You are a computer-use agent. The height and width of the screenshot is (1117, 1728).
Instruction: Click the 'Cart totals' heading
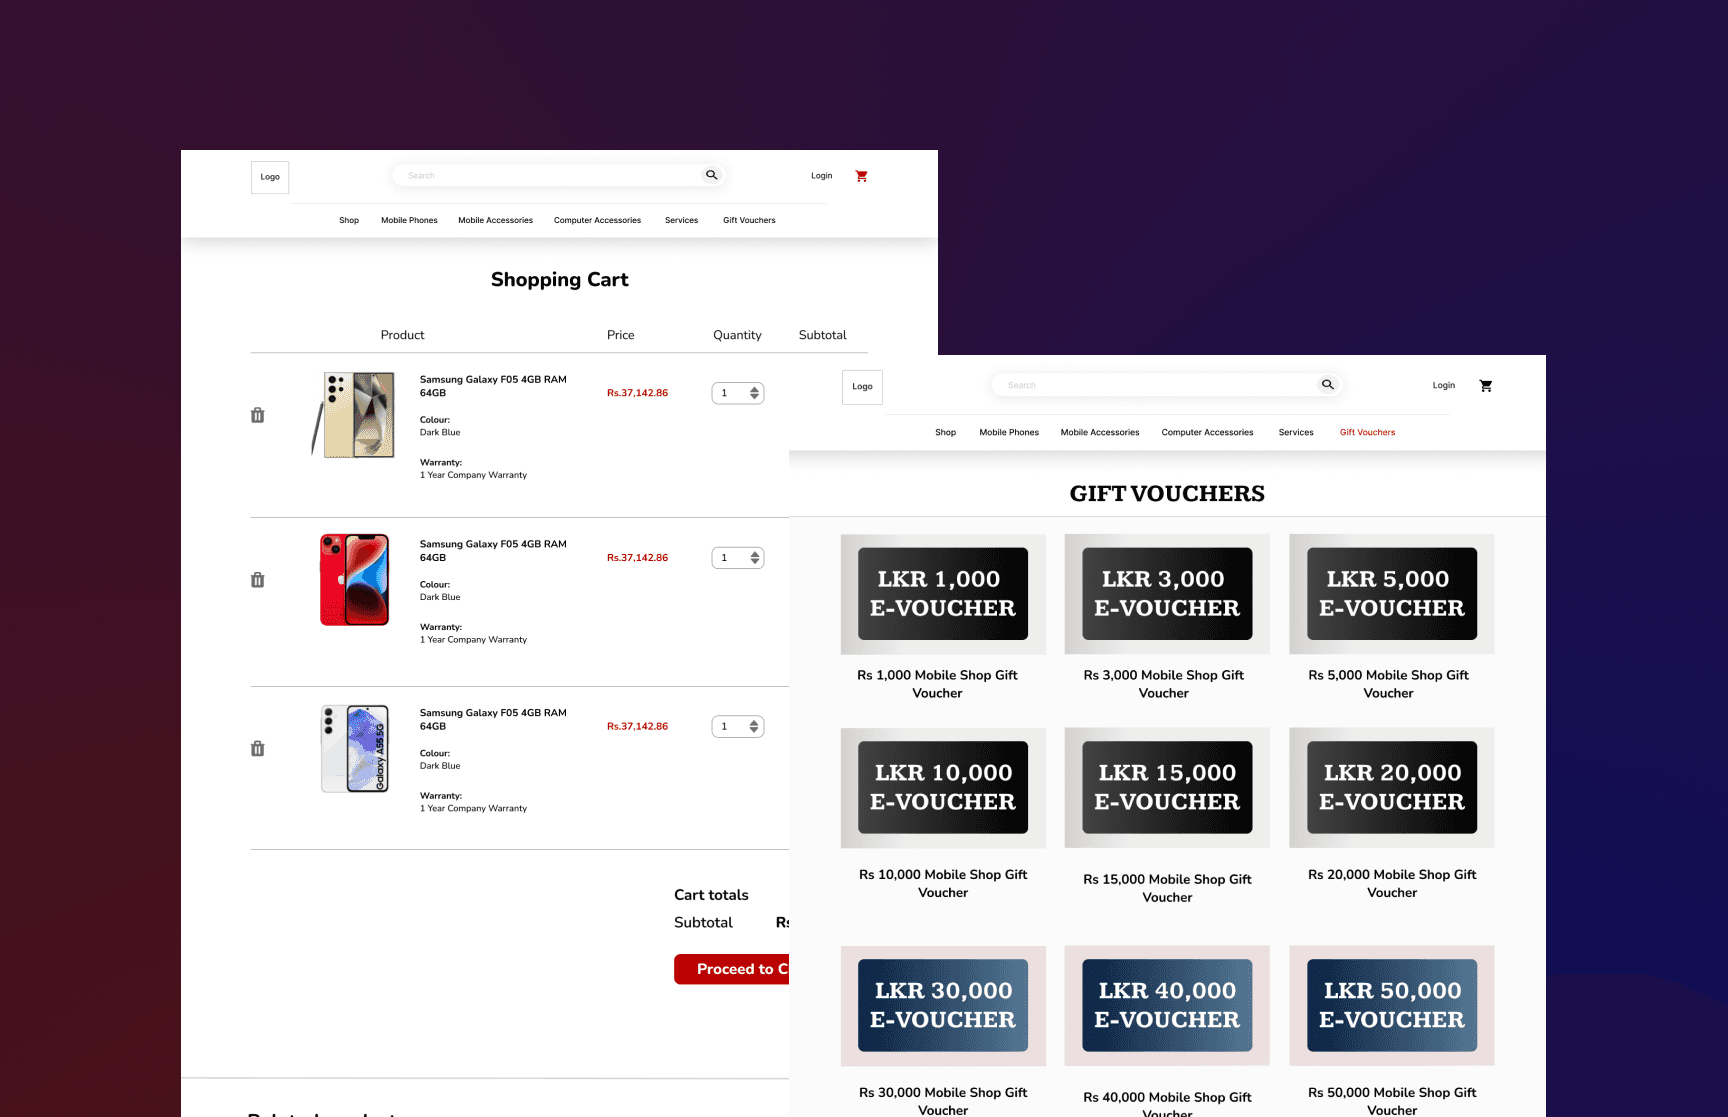point(711,895)
